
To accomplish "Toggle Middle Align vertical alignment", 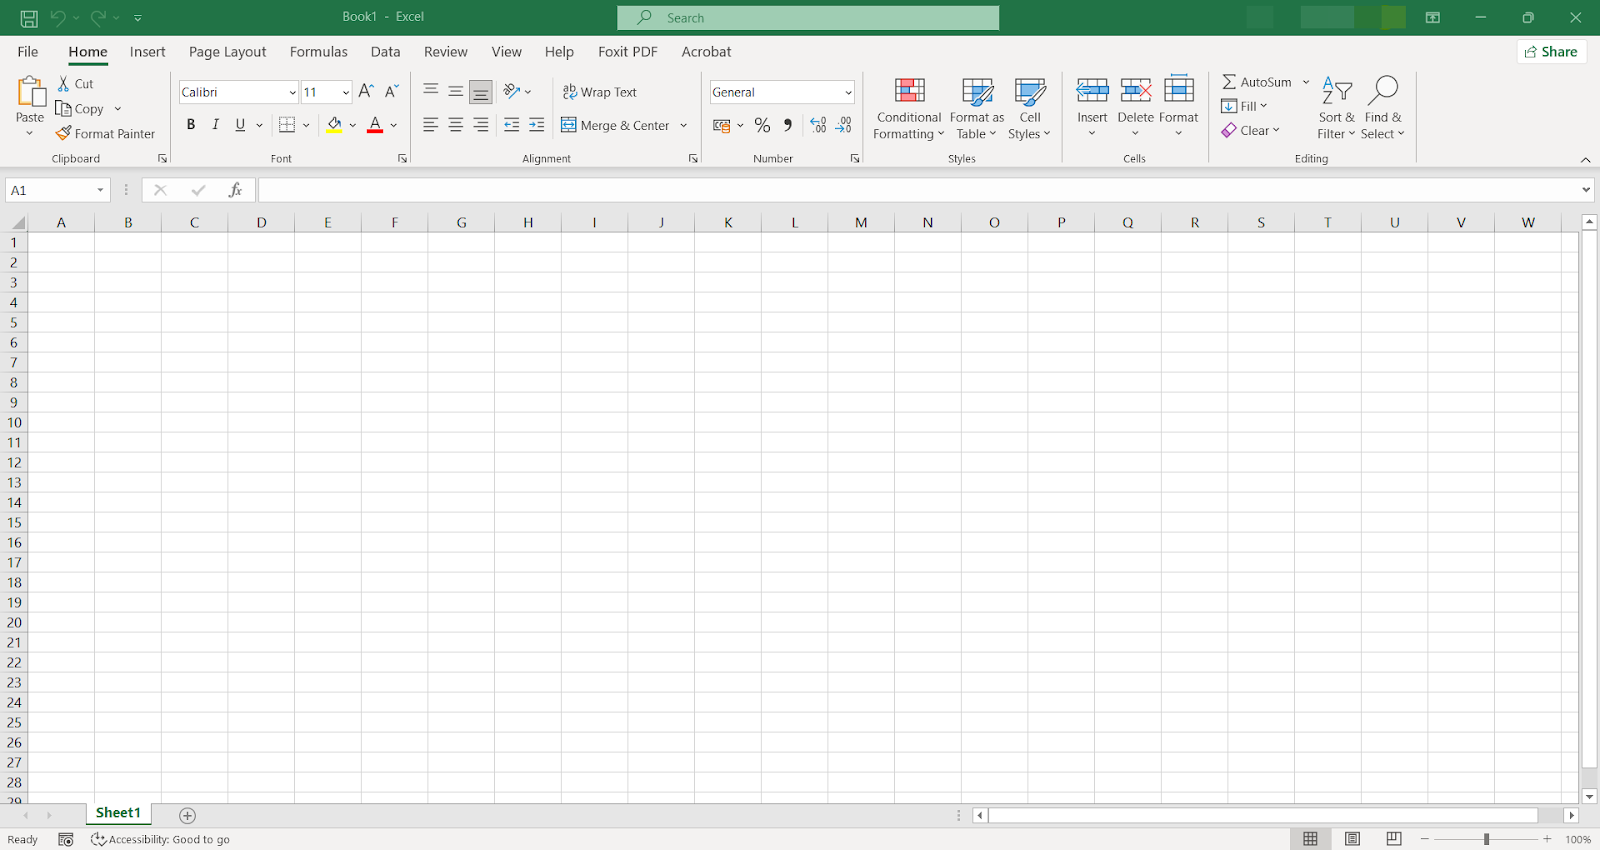I will coord(456,91).
